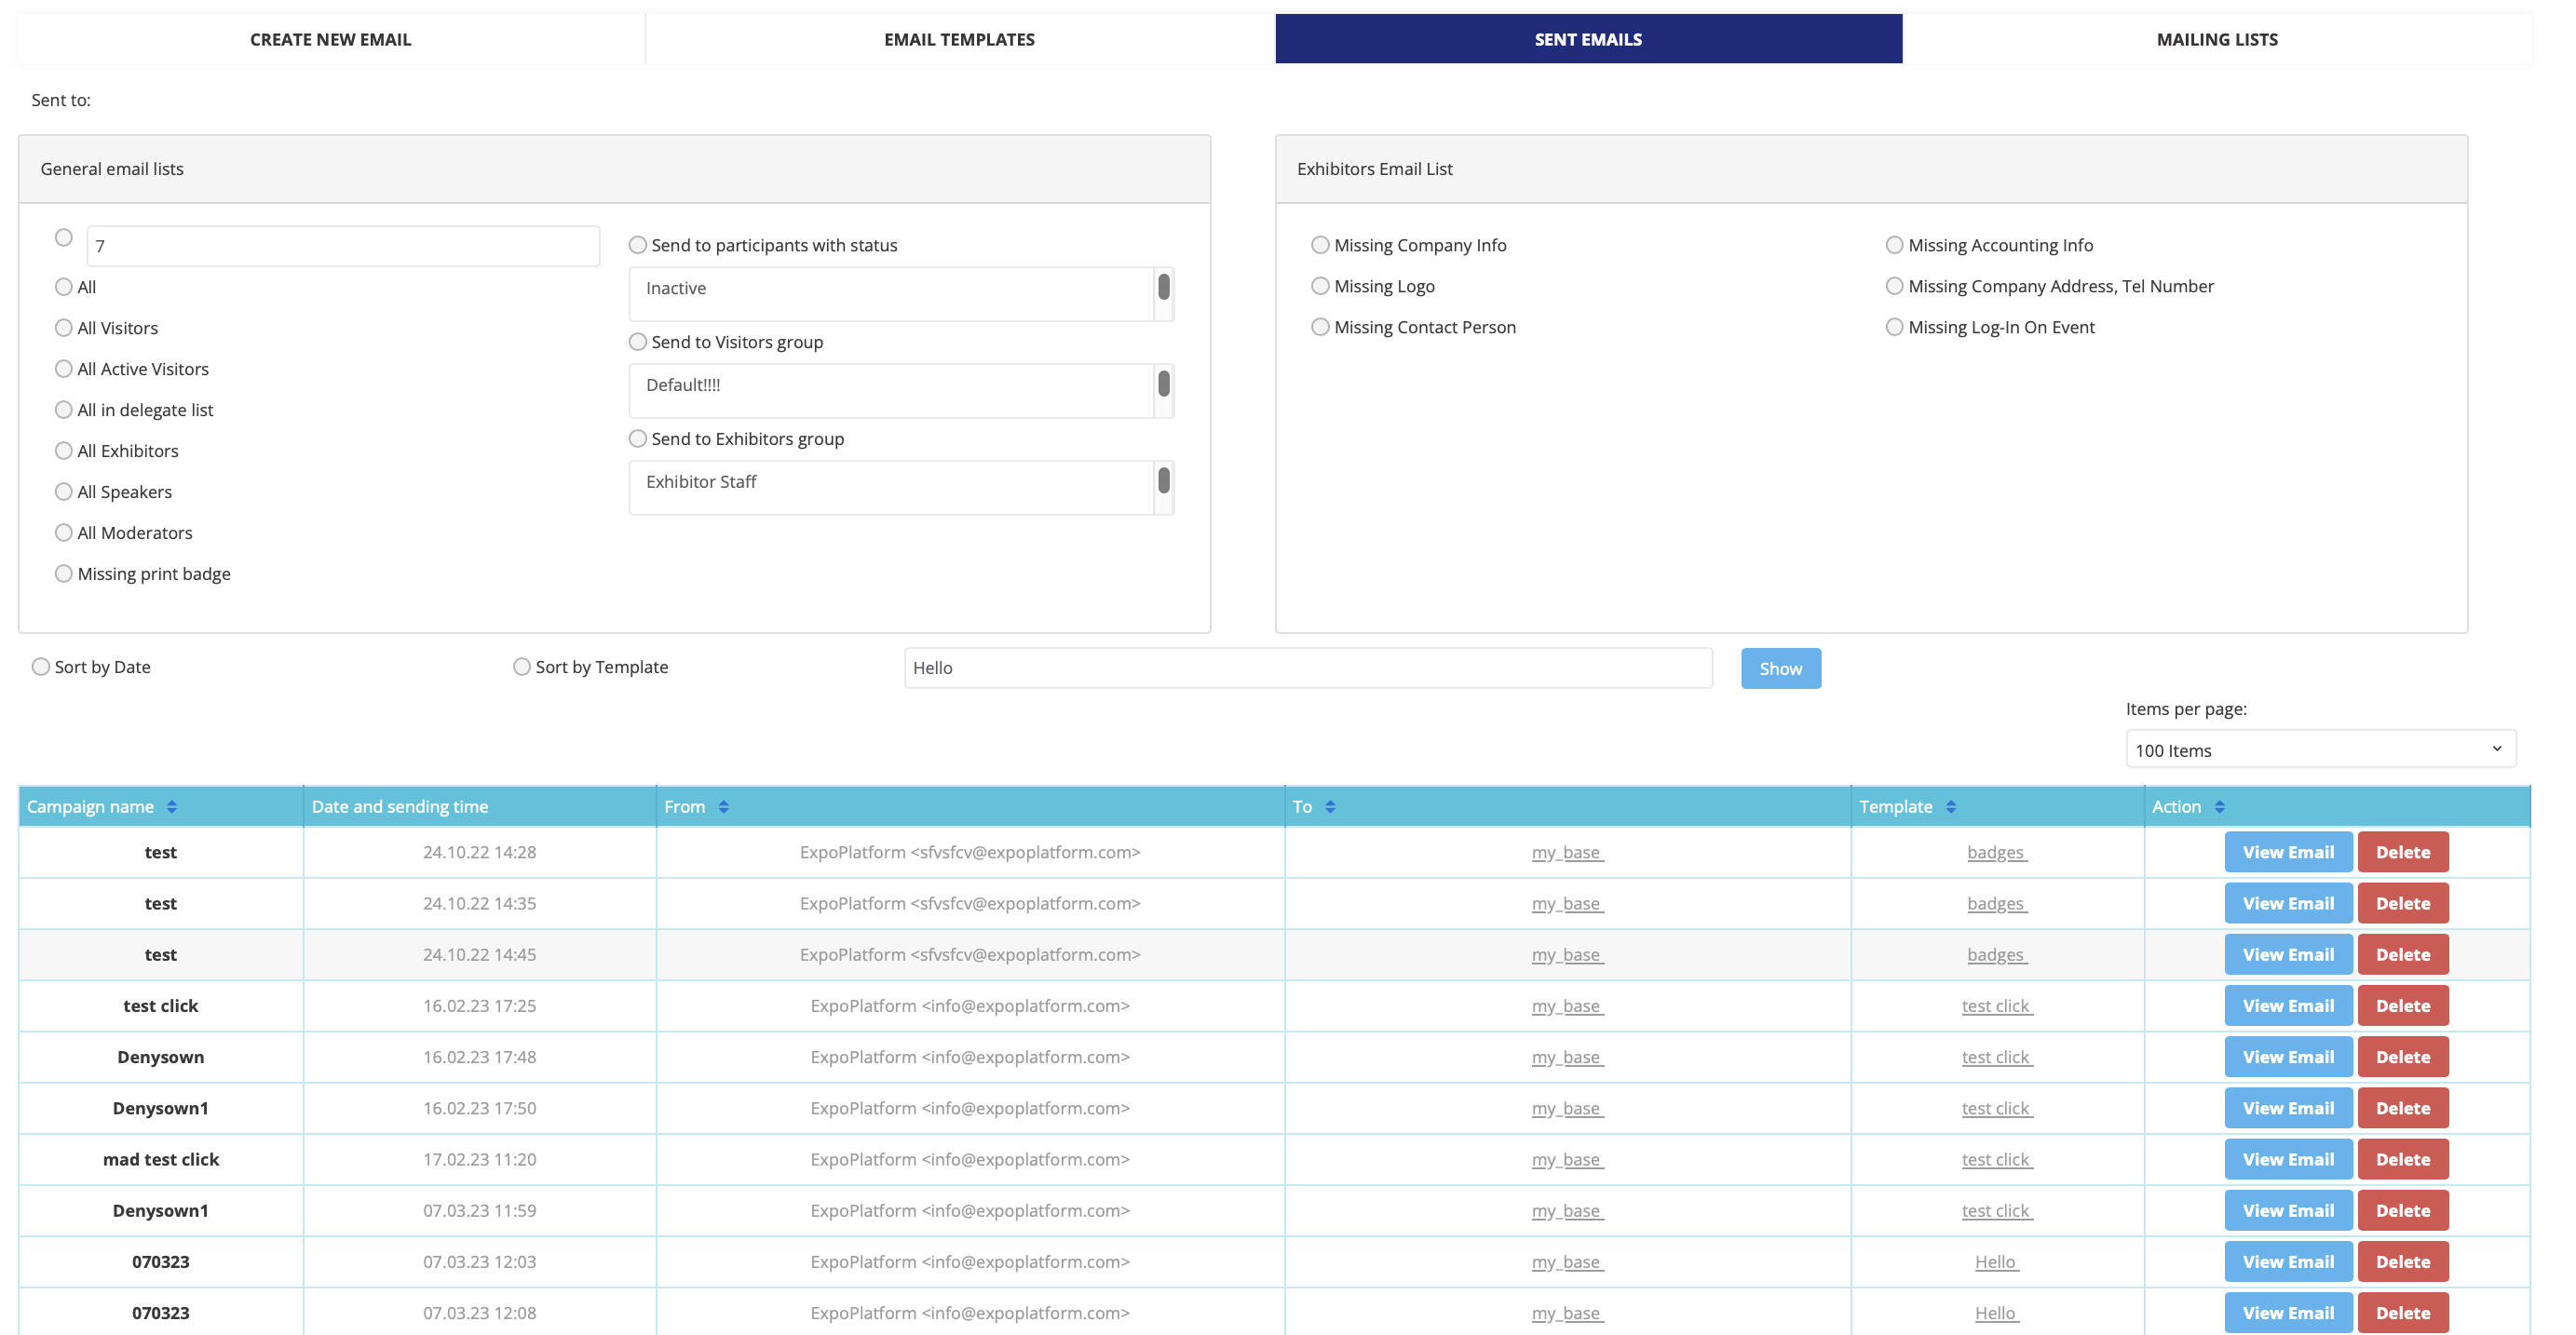Click Action column sort arrows
The width and height of the screenshot is (2576, 1335).
[2219, 807]
